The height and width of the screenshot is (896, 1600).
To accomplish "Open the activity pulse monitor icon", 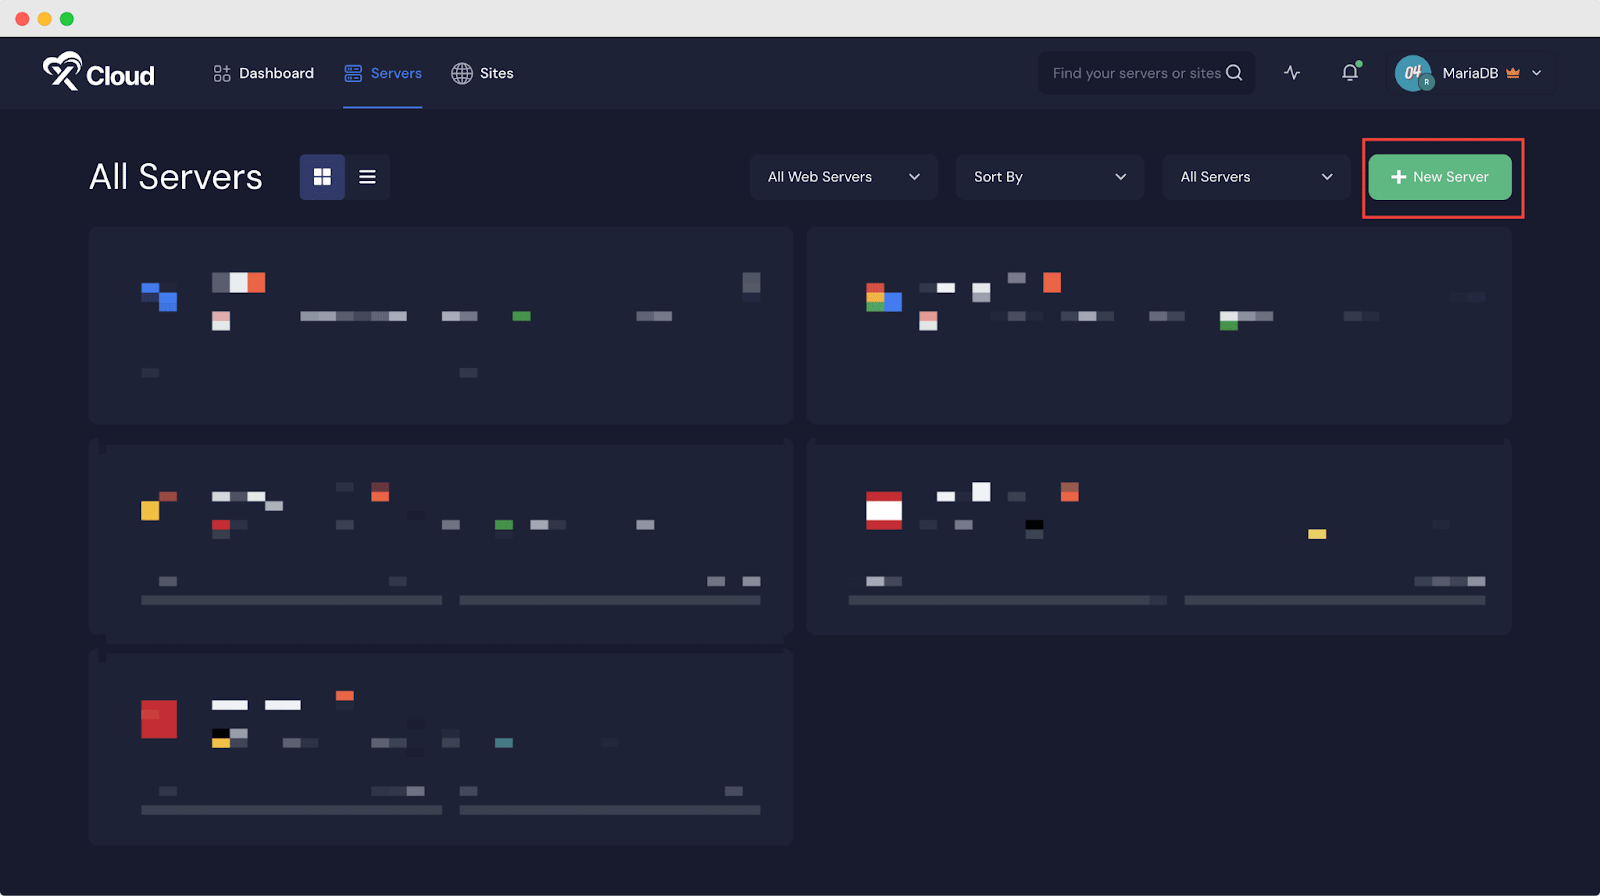I will click(x=1292, y=73).
